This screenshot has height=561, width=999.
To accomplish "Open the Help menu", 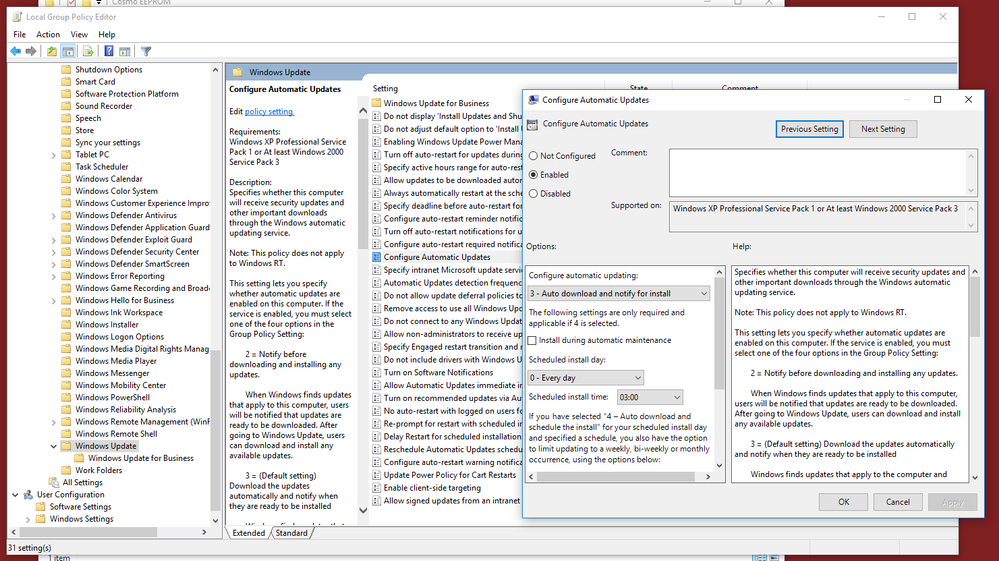I will [106, 34].
